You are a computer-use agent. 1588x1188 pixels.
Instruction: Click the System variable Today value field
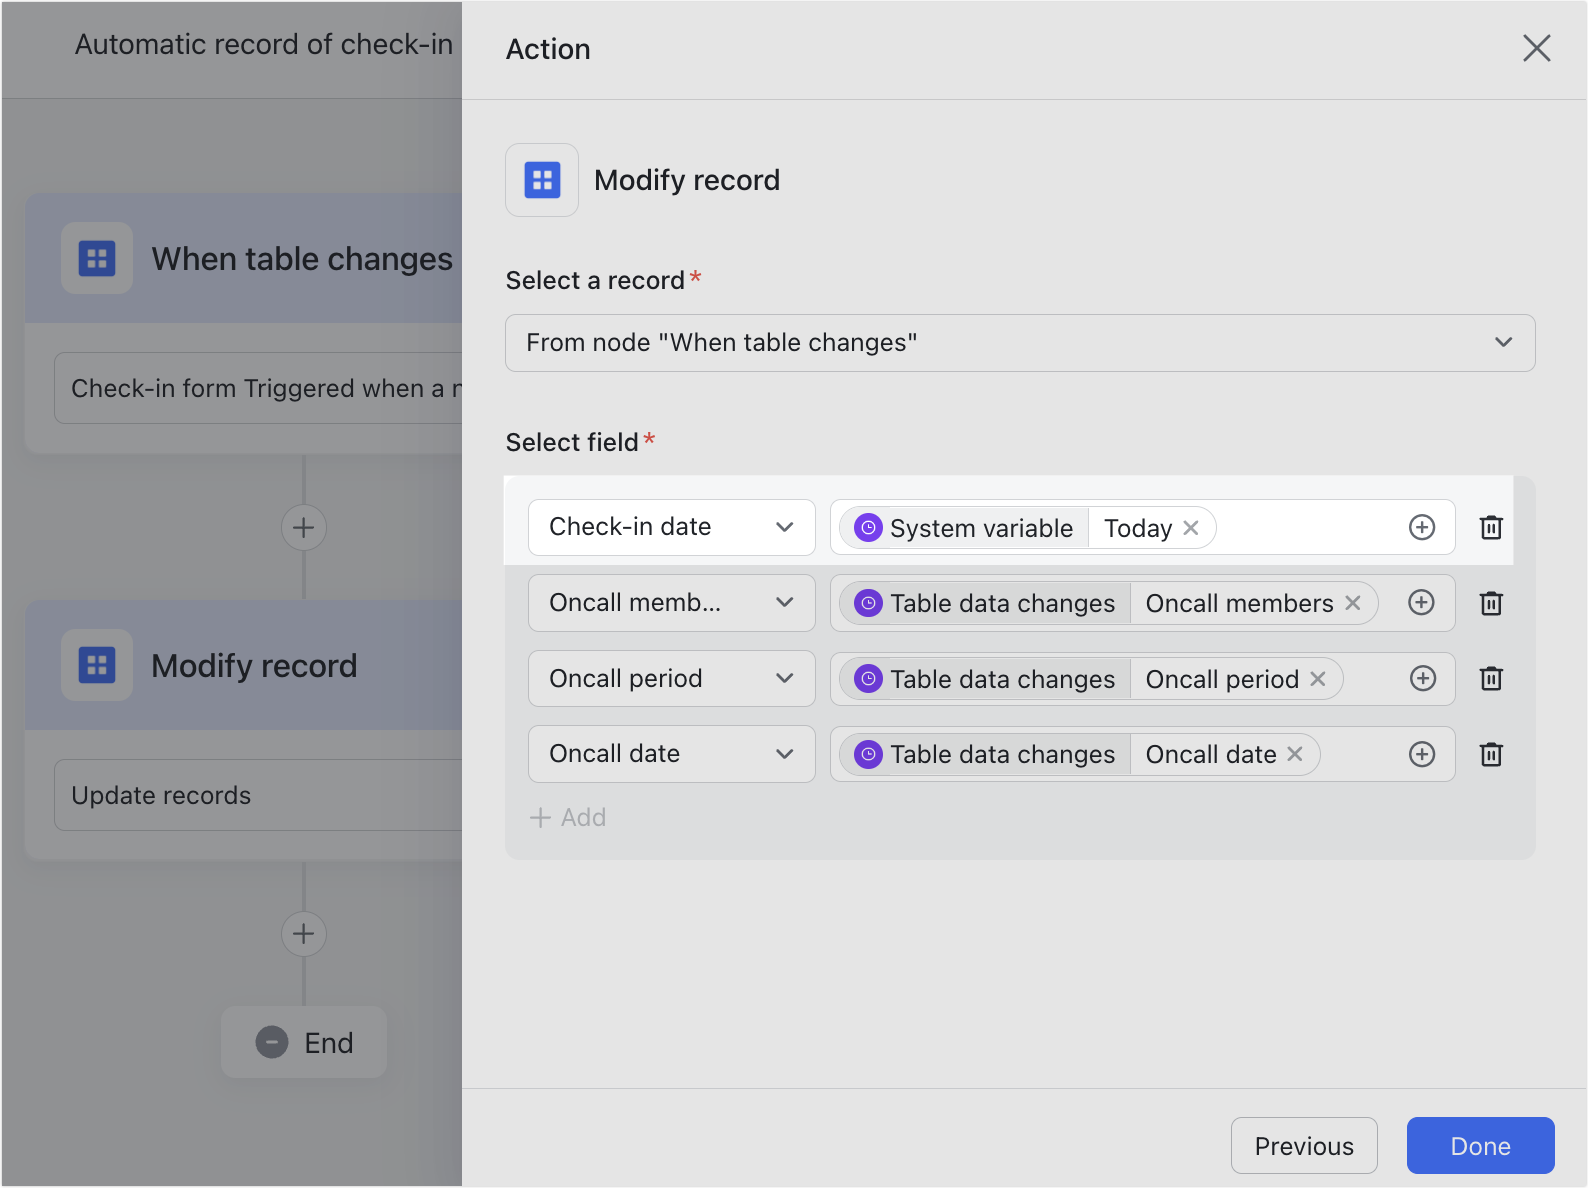[1143, 527]
